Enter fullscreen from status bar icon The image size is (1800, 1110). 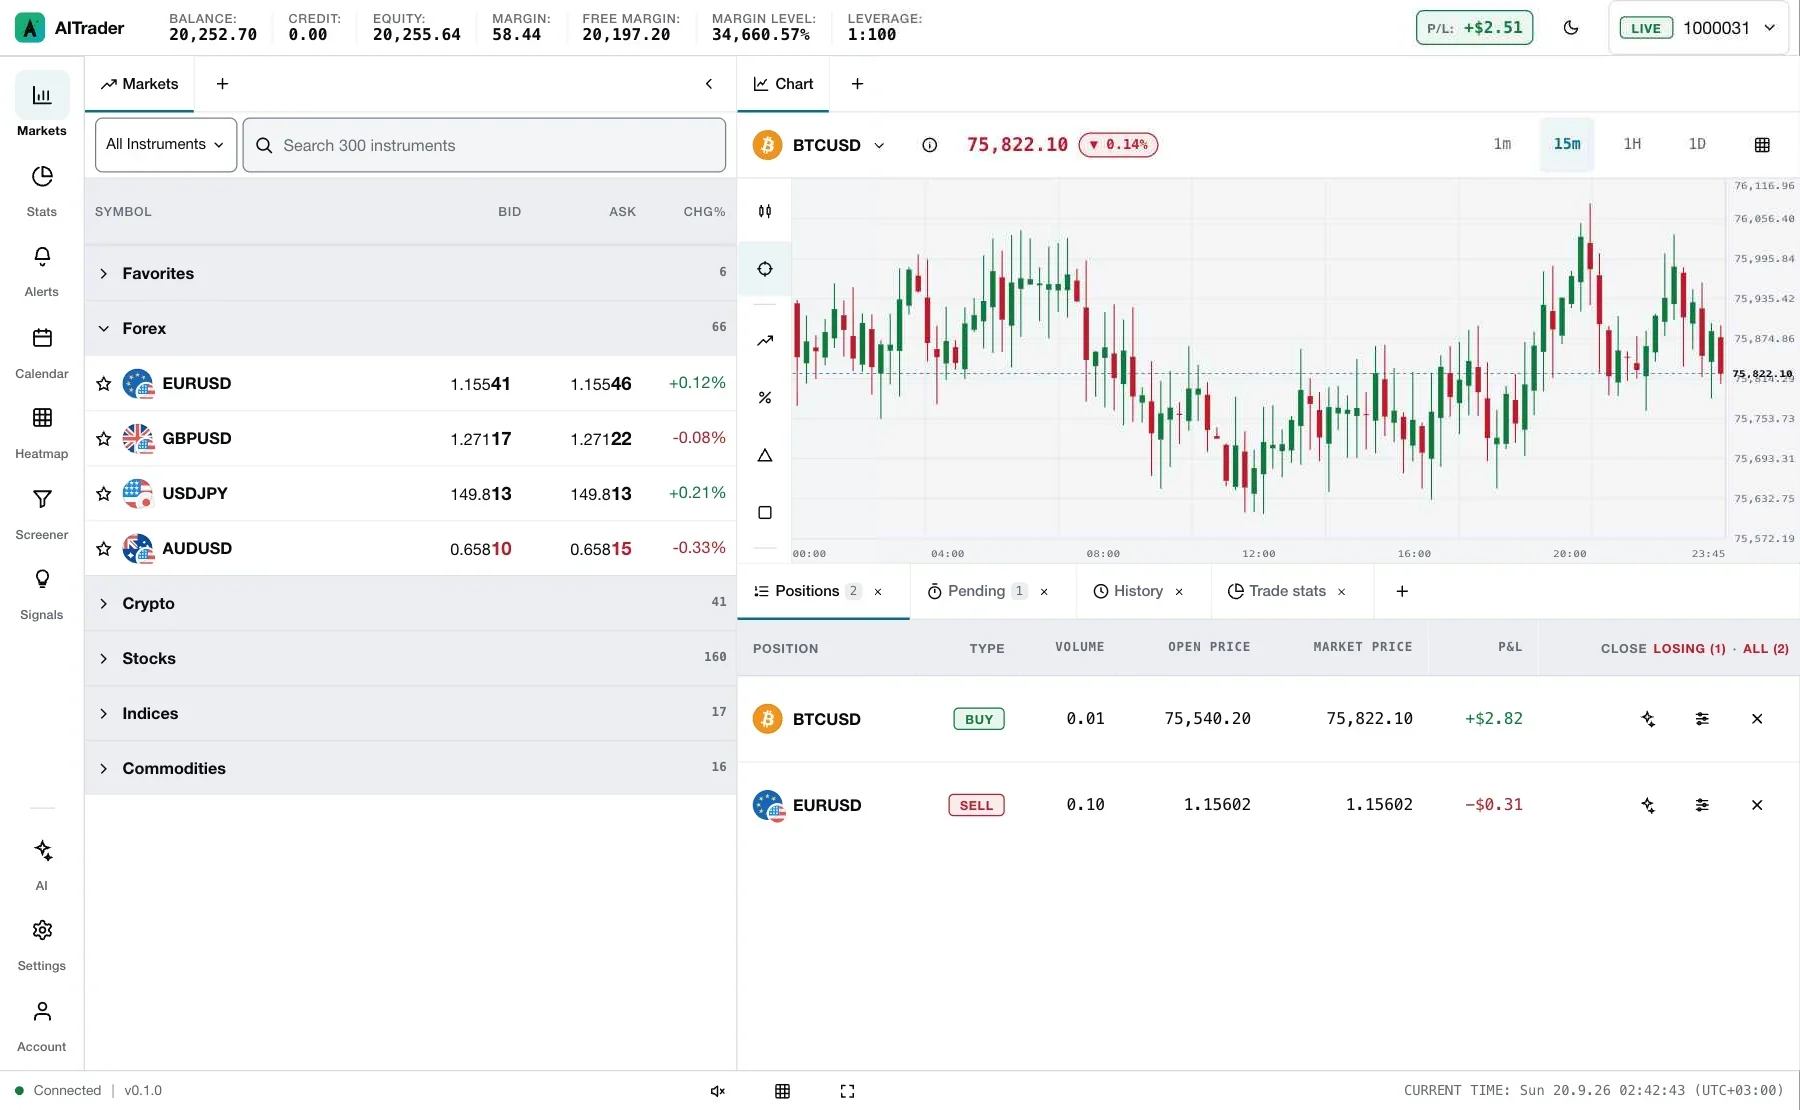coord(847,1091)
